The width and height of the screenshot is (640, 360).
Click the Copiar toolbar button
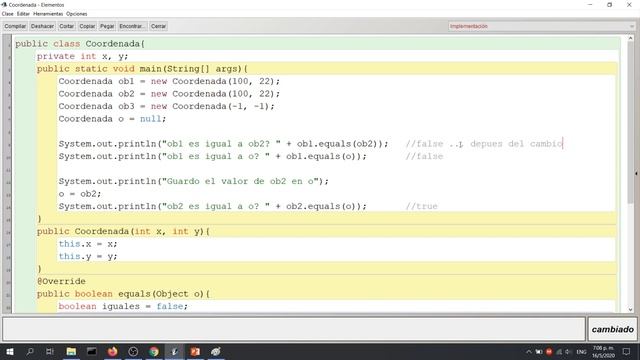click(87, 26)
